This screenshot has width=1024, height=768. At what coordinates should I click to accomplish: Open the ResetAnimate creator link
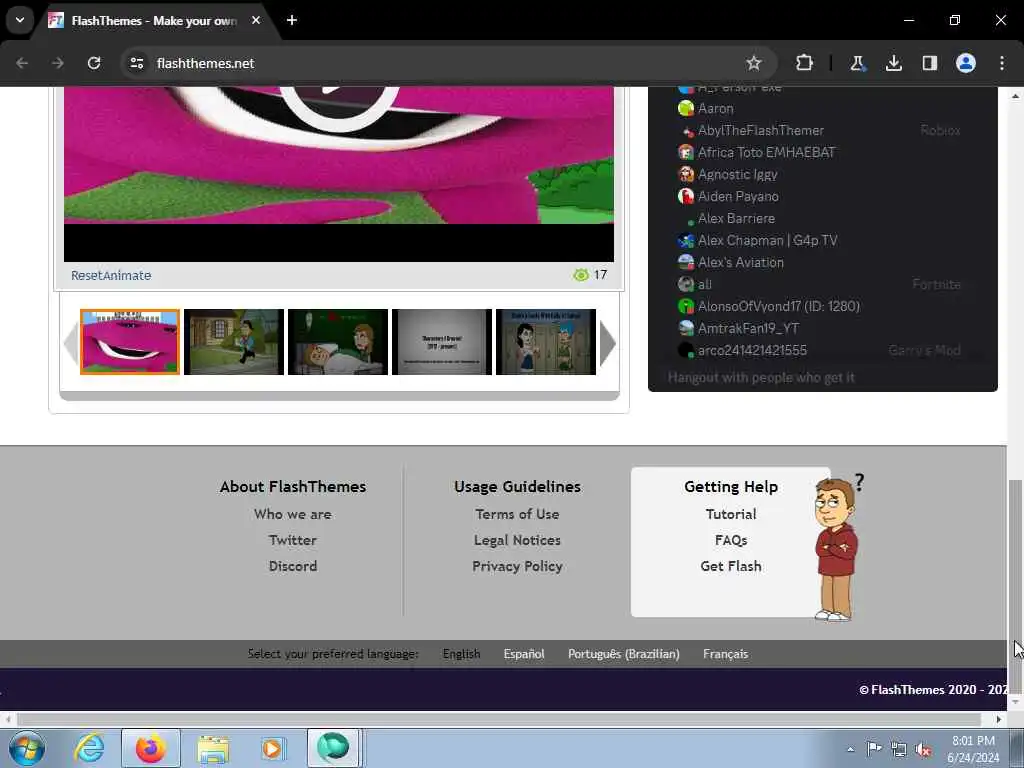(111, 276)
